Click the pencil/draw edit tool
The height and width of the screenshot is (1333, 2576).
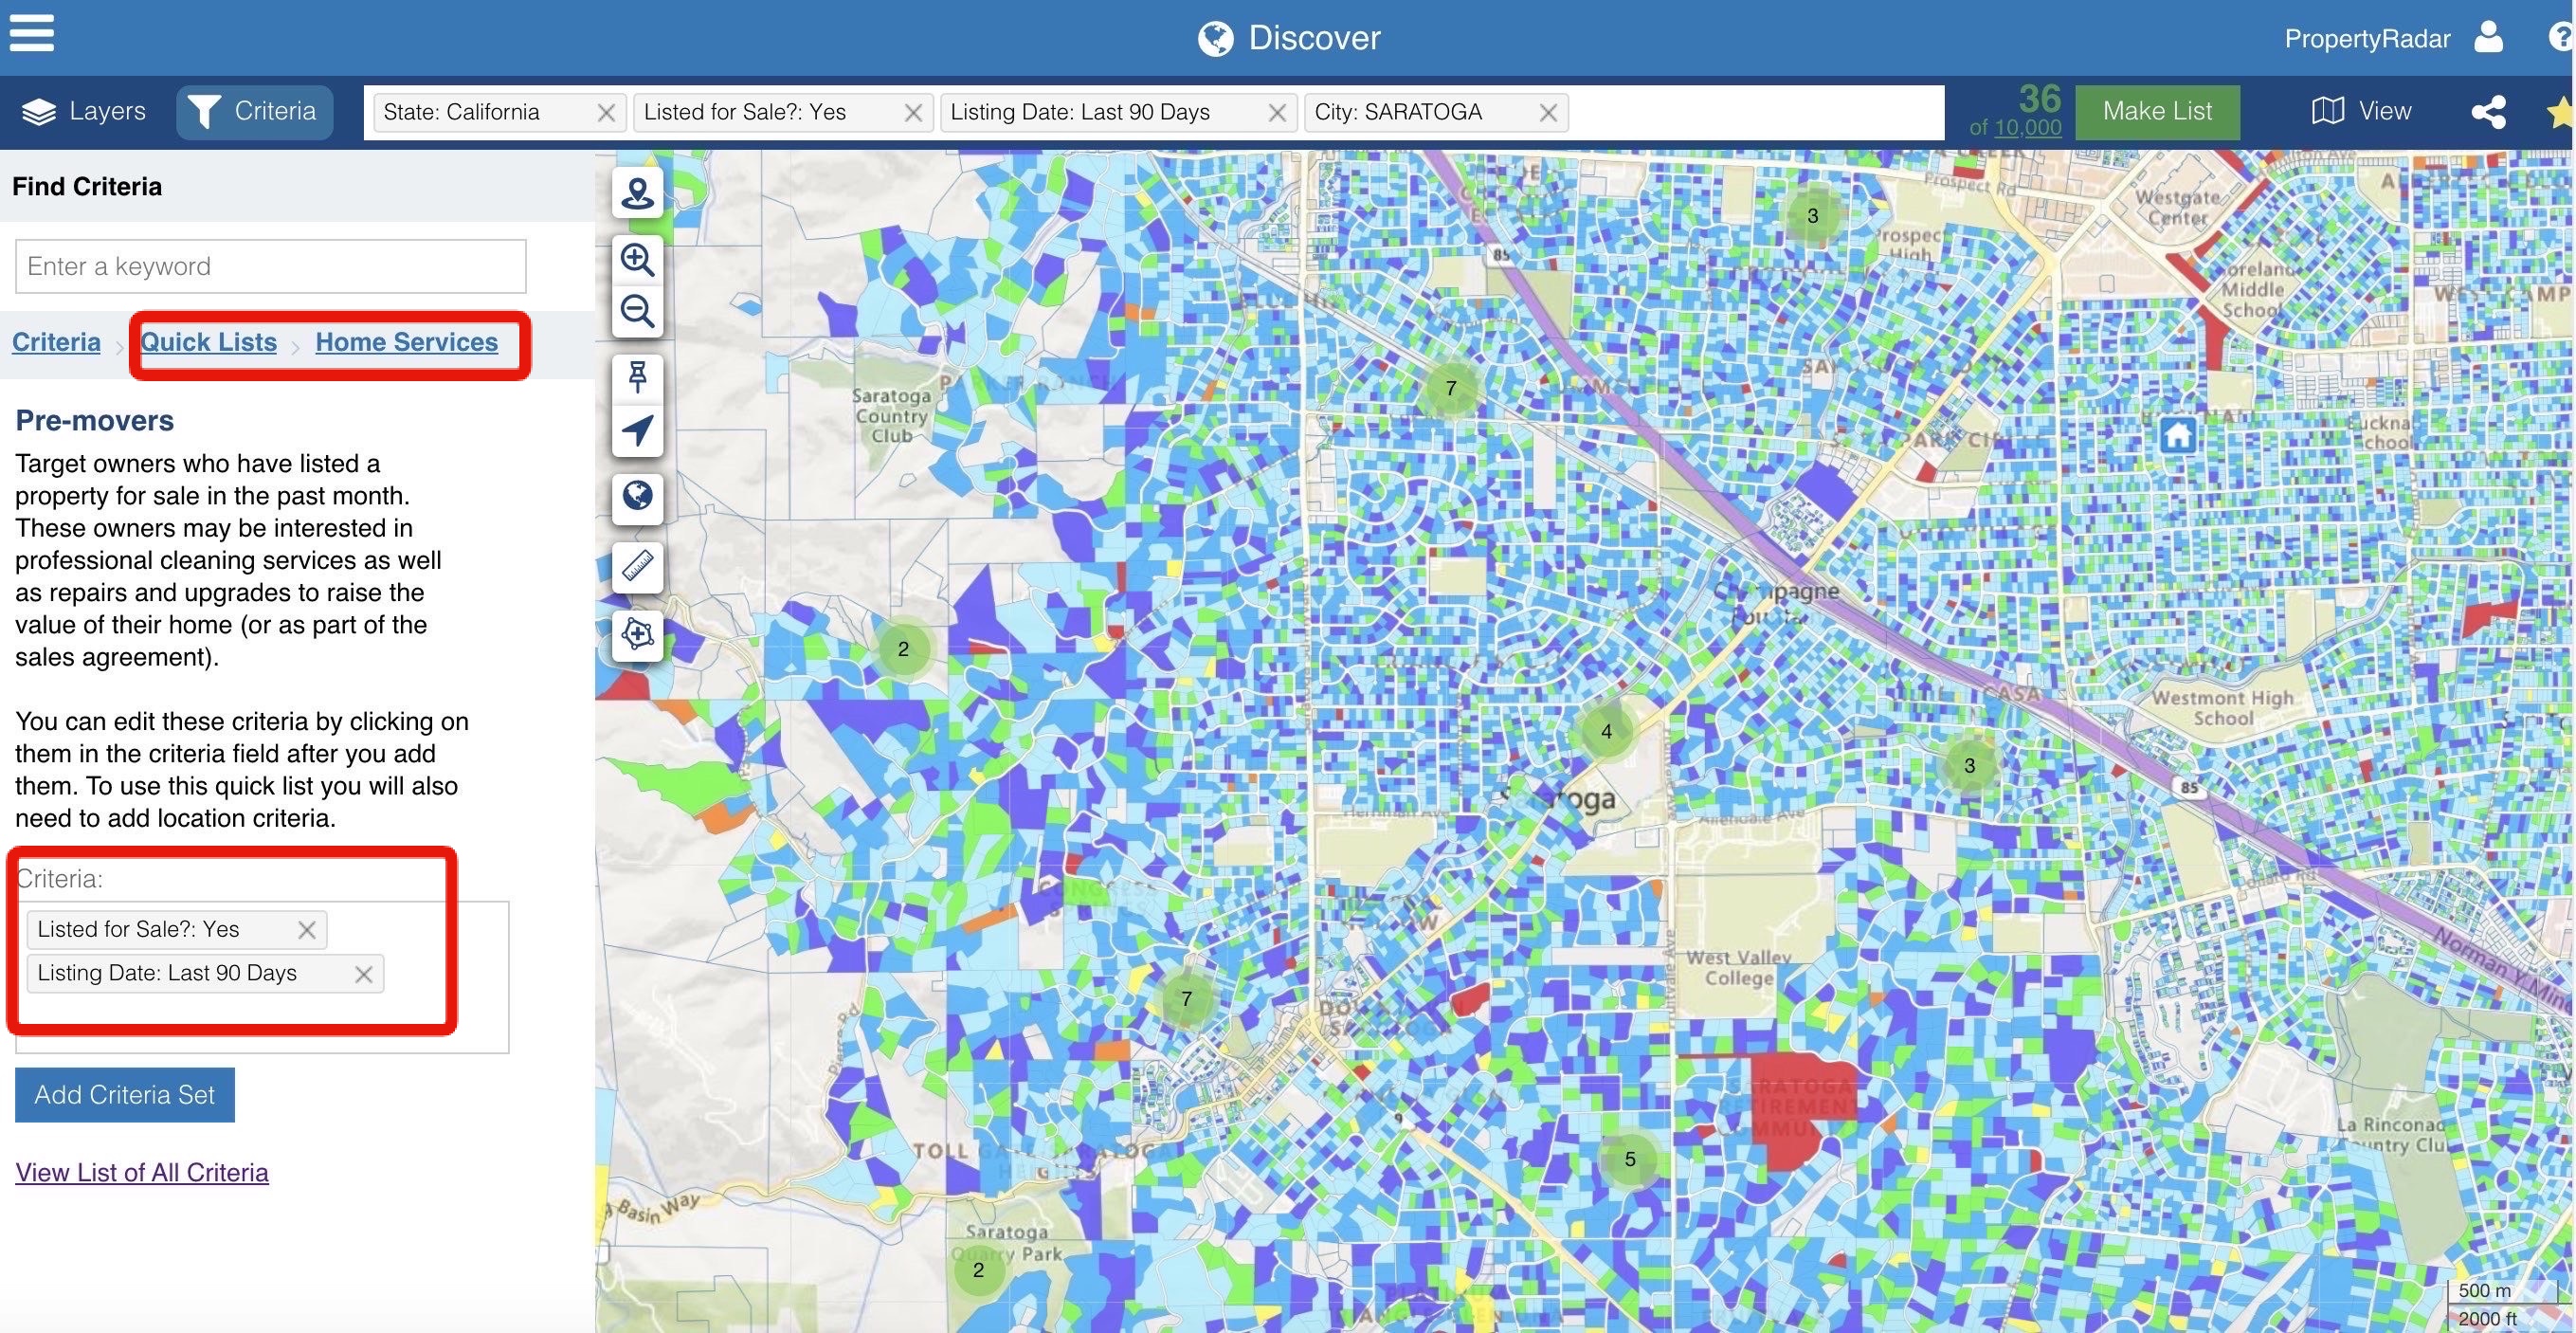(x=641, y=563)
